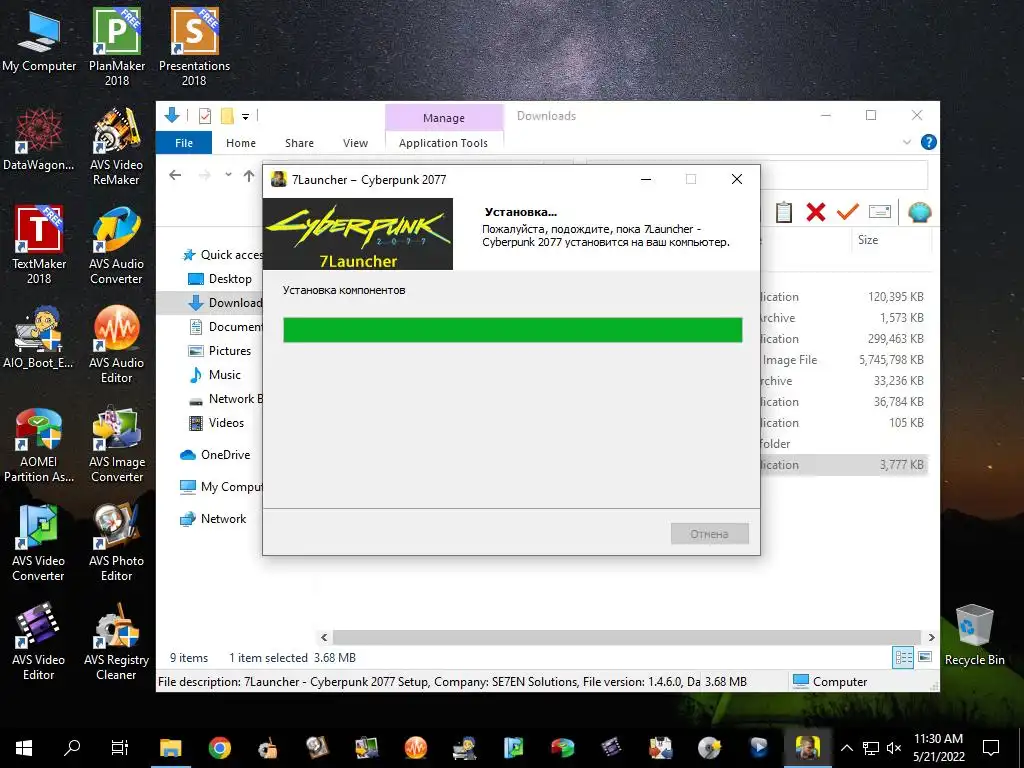Show hidden tray icons chevron
Image resolution: width=1024 pixels, height=768 pixels.
[846, 748]
